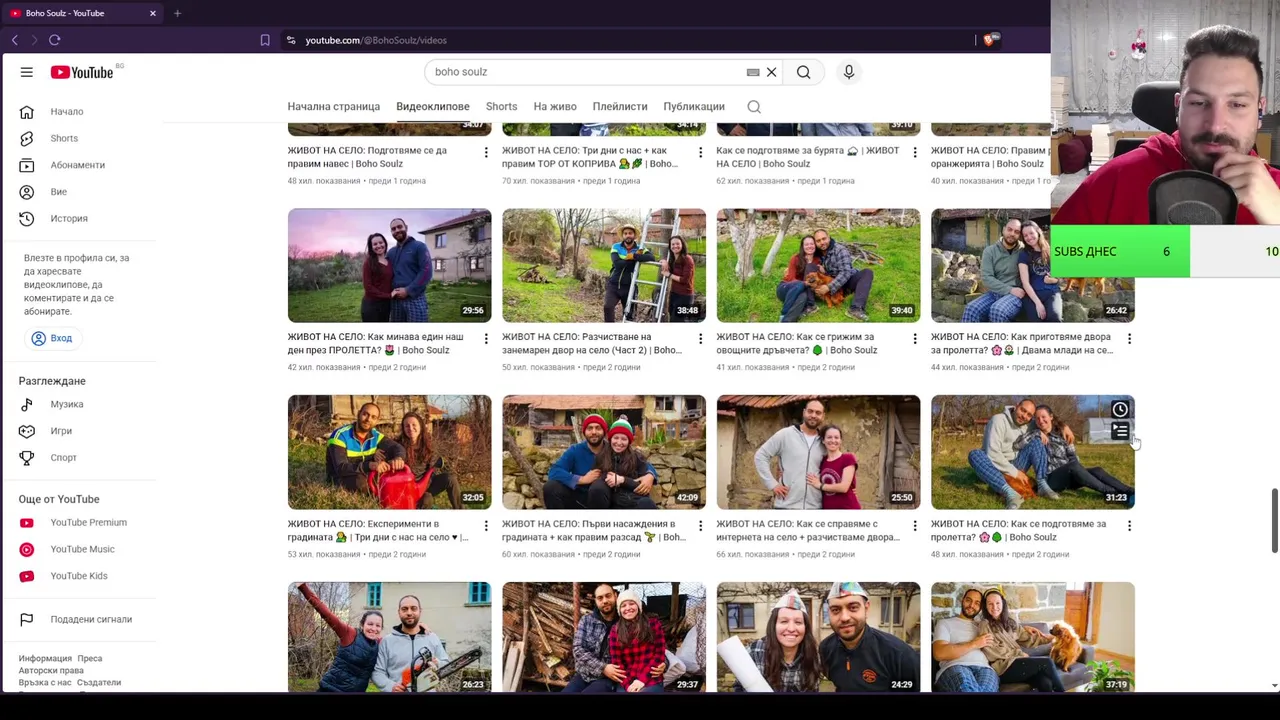Switch to Плейлисти tab
The width and height of the screenshot is (1280, 720).
tap(620, 106)
